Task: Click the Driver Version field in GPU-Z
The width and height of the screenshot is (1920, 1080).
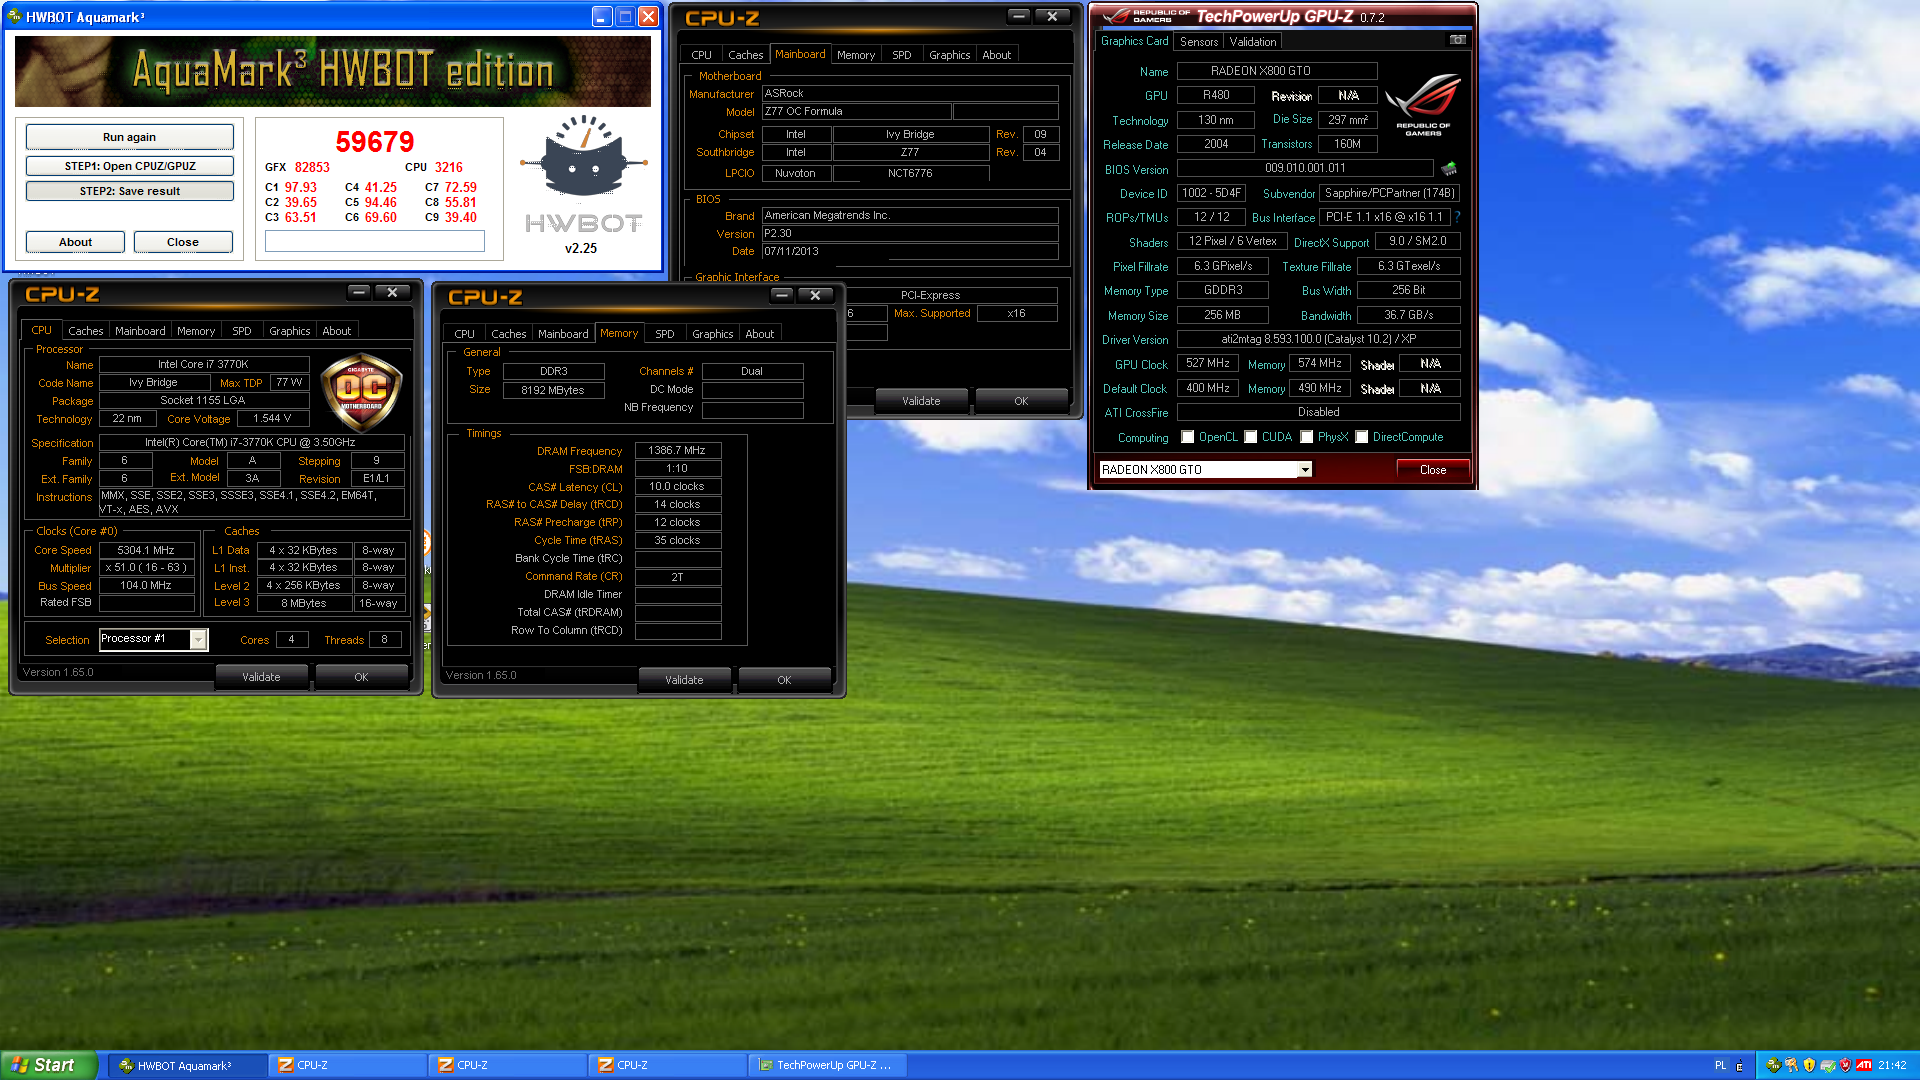Action: click(x=1319, y=339)
